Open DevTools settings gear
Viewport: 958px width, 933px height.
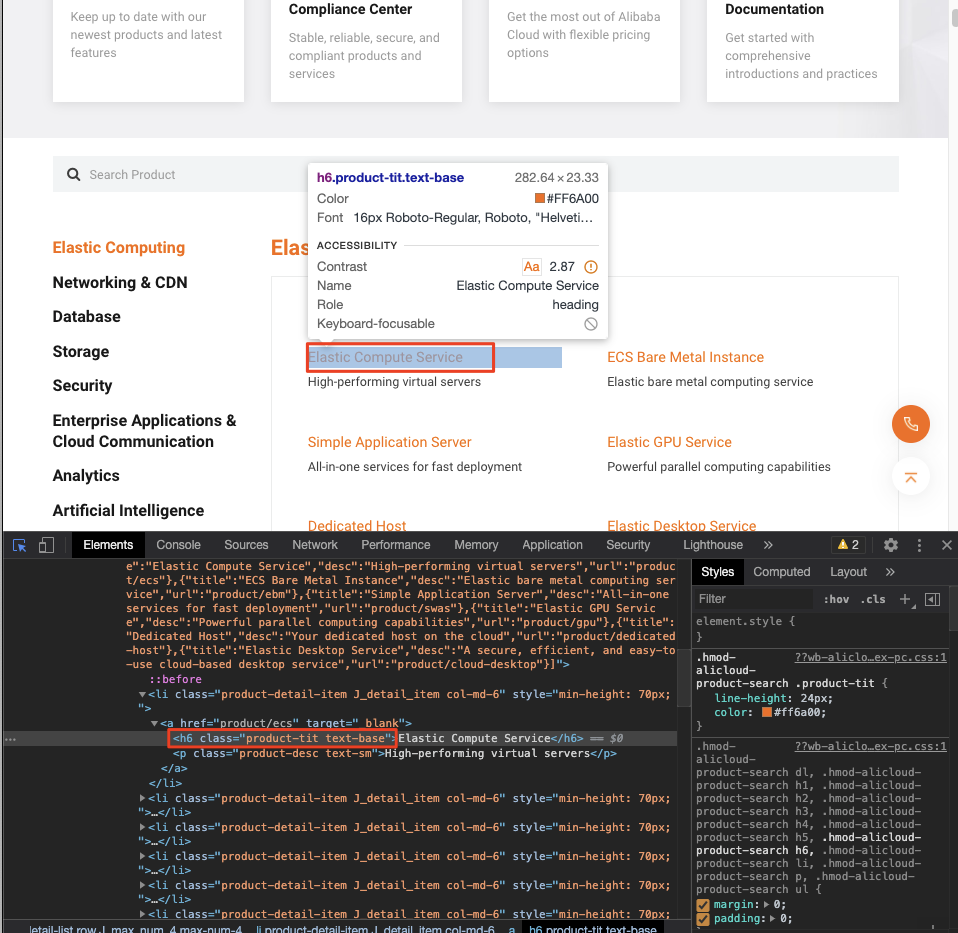(891, 545)
